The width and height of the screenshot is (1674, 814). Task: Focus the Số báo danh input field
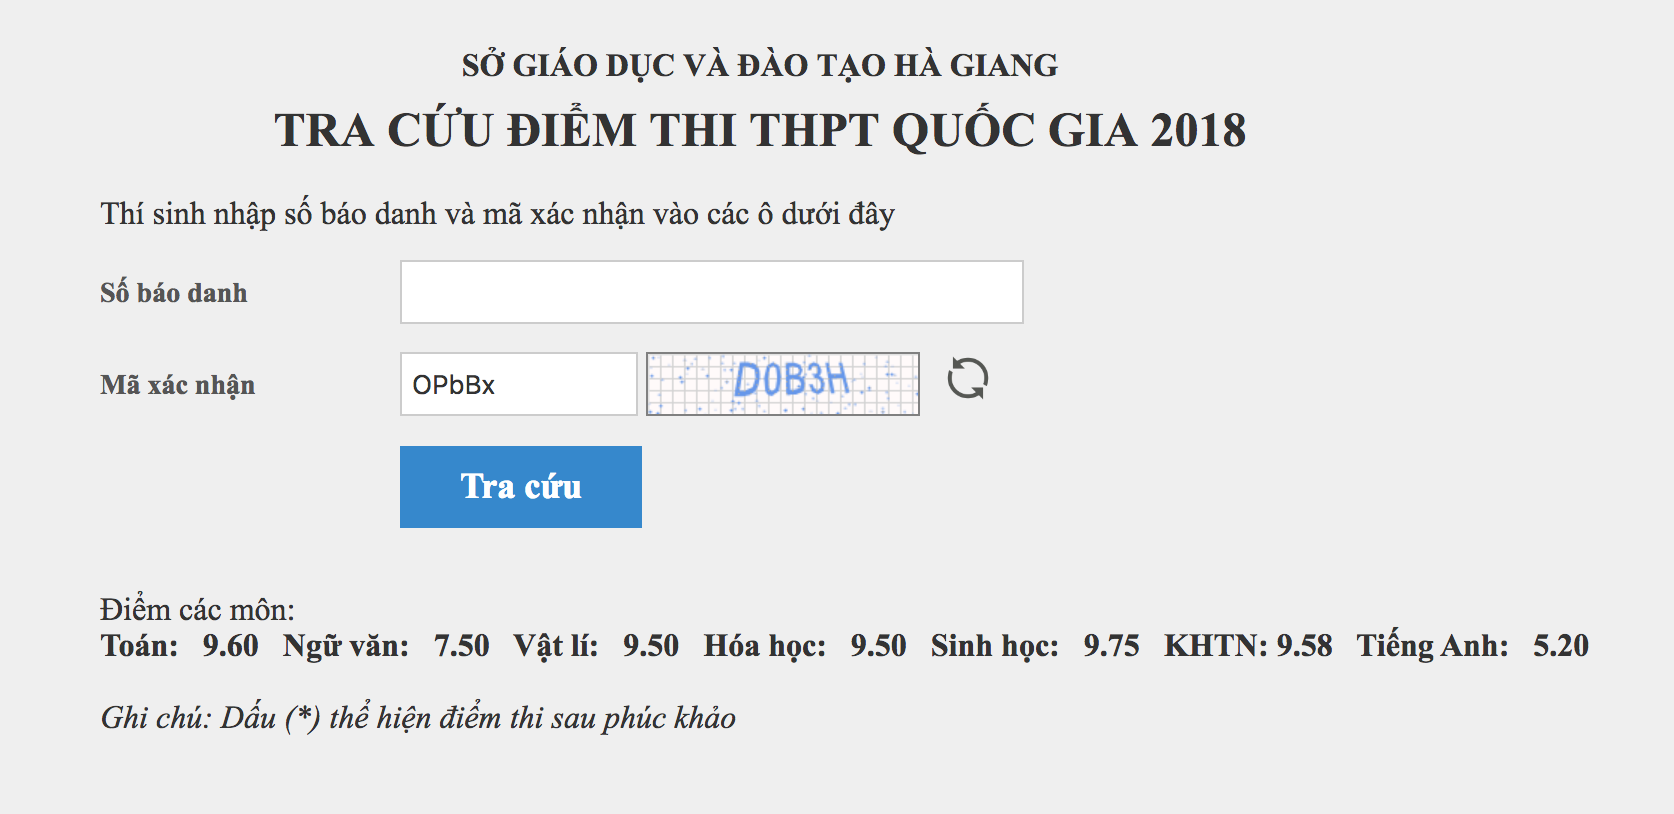click(712, 292)
